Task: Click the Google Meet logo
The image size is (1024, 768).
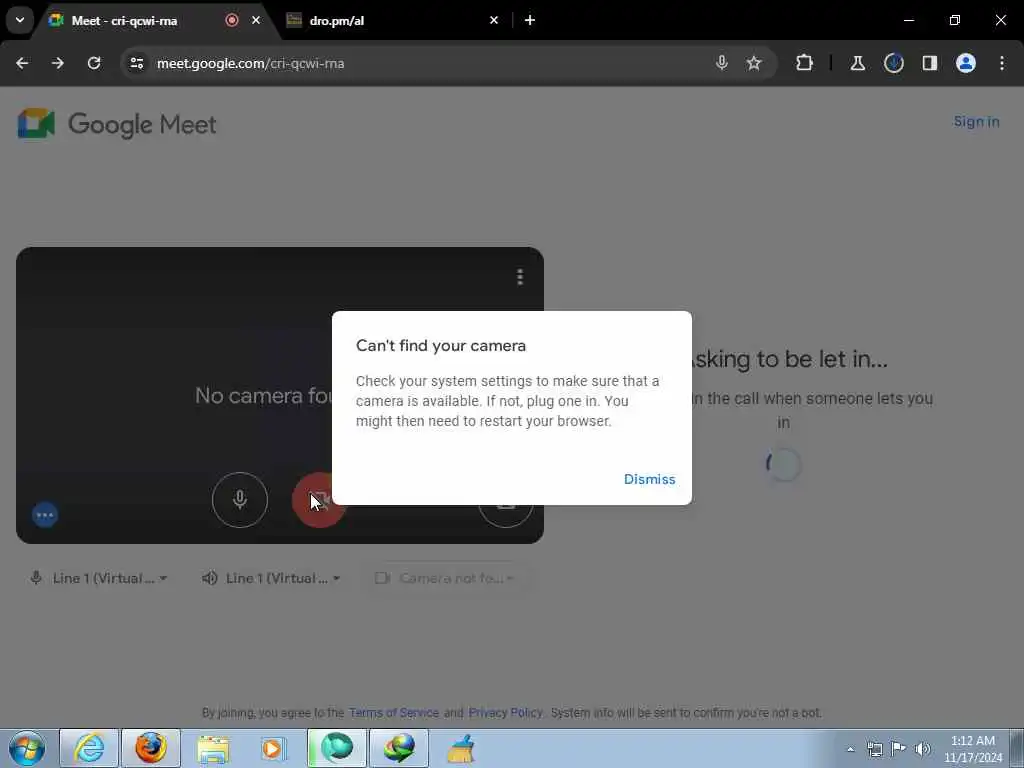Action: click(117, 124)
